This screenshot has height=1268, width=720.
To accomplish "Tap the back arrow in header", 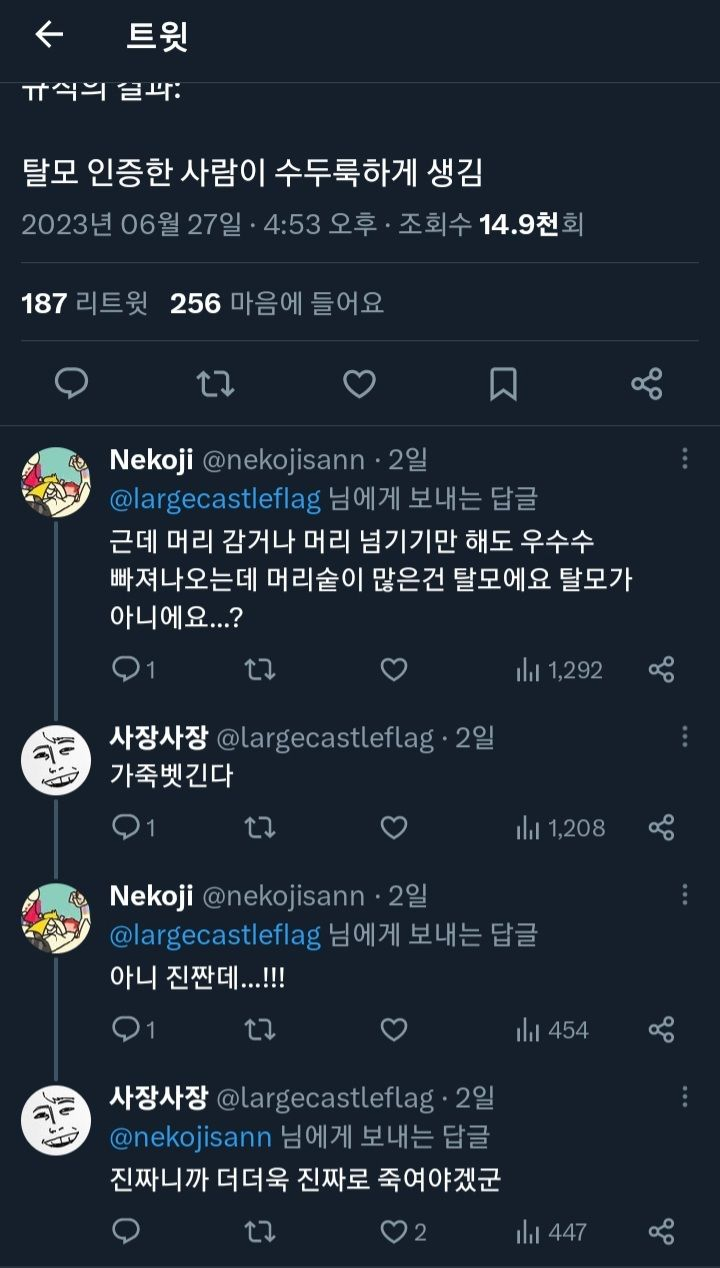I will 48,35.
